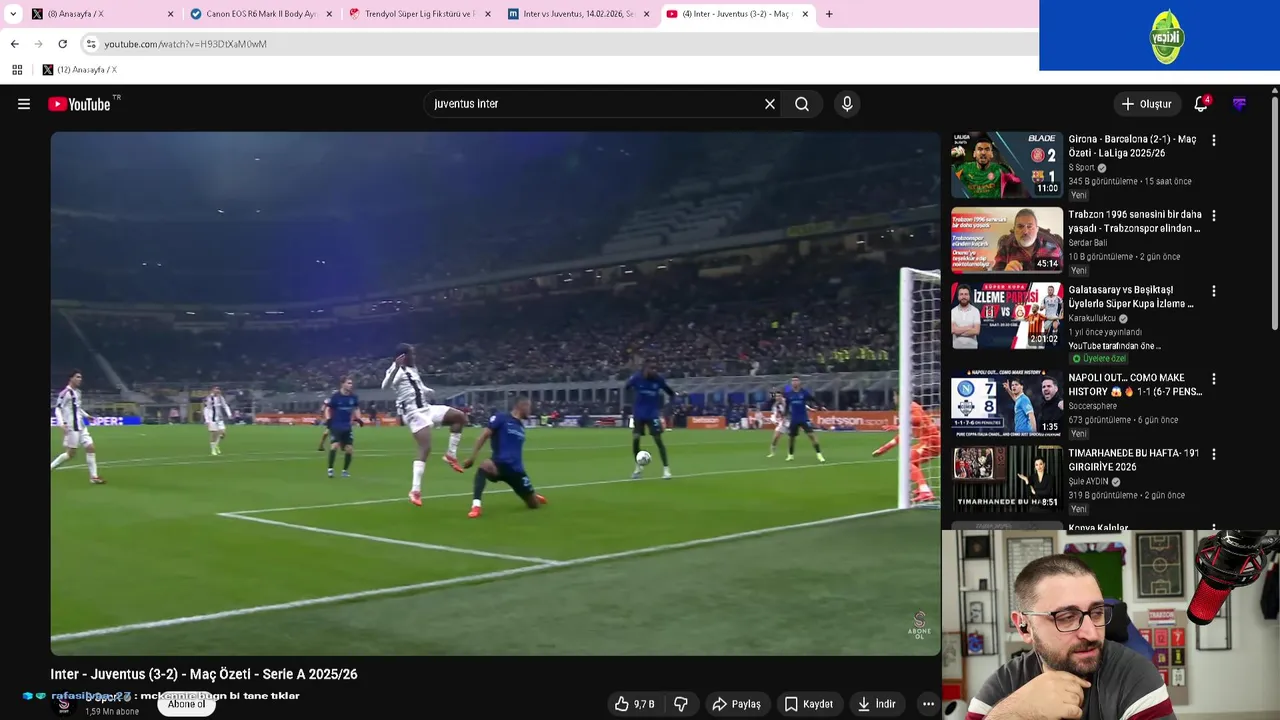The height and width of the screenshot is (720, 1280).
Task: Switch to Trendyol Süper Lig Fikstürü tab
Action: [x=420, y=14]
